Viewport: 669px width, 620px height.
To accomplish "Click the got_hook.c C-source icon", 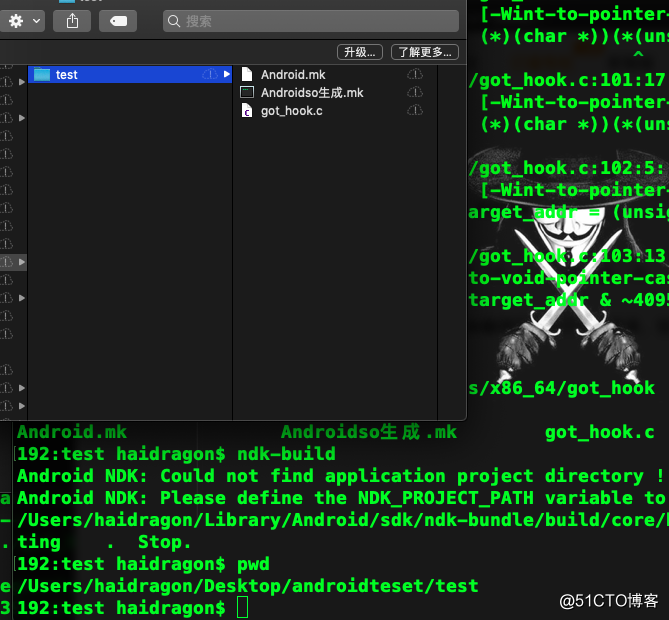I will [x=247, y=111].
